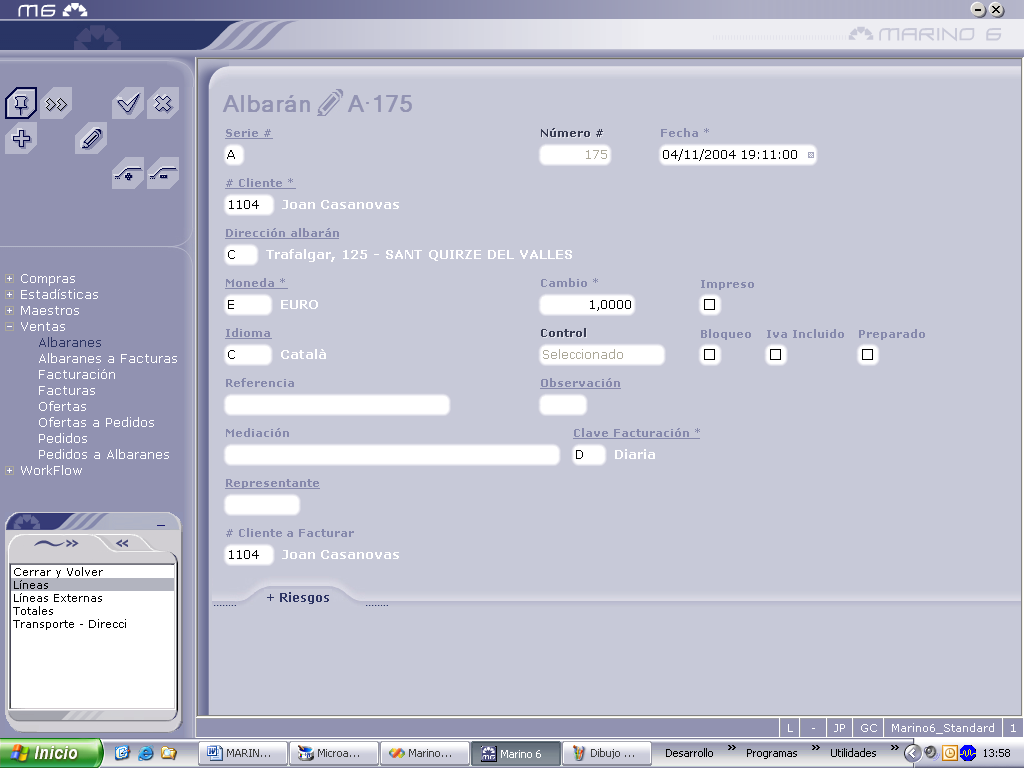Enable the Impreso checkbox
1024x768 pixels.
pos(710,305)
